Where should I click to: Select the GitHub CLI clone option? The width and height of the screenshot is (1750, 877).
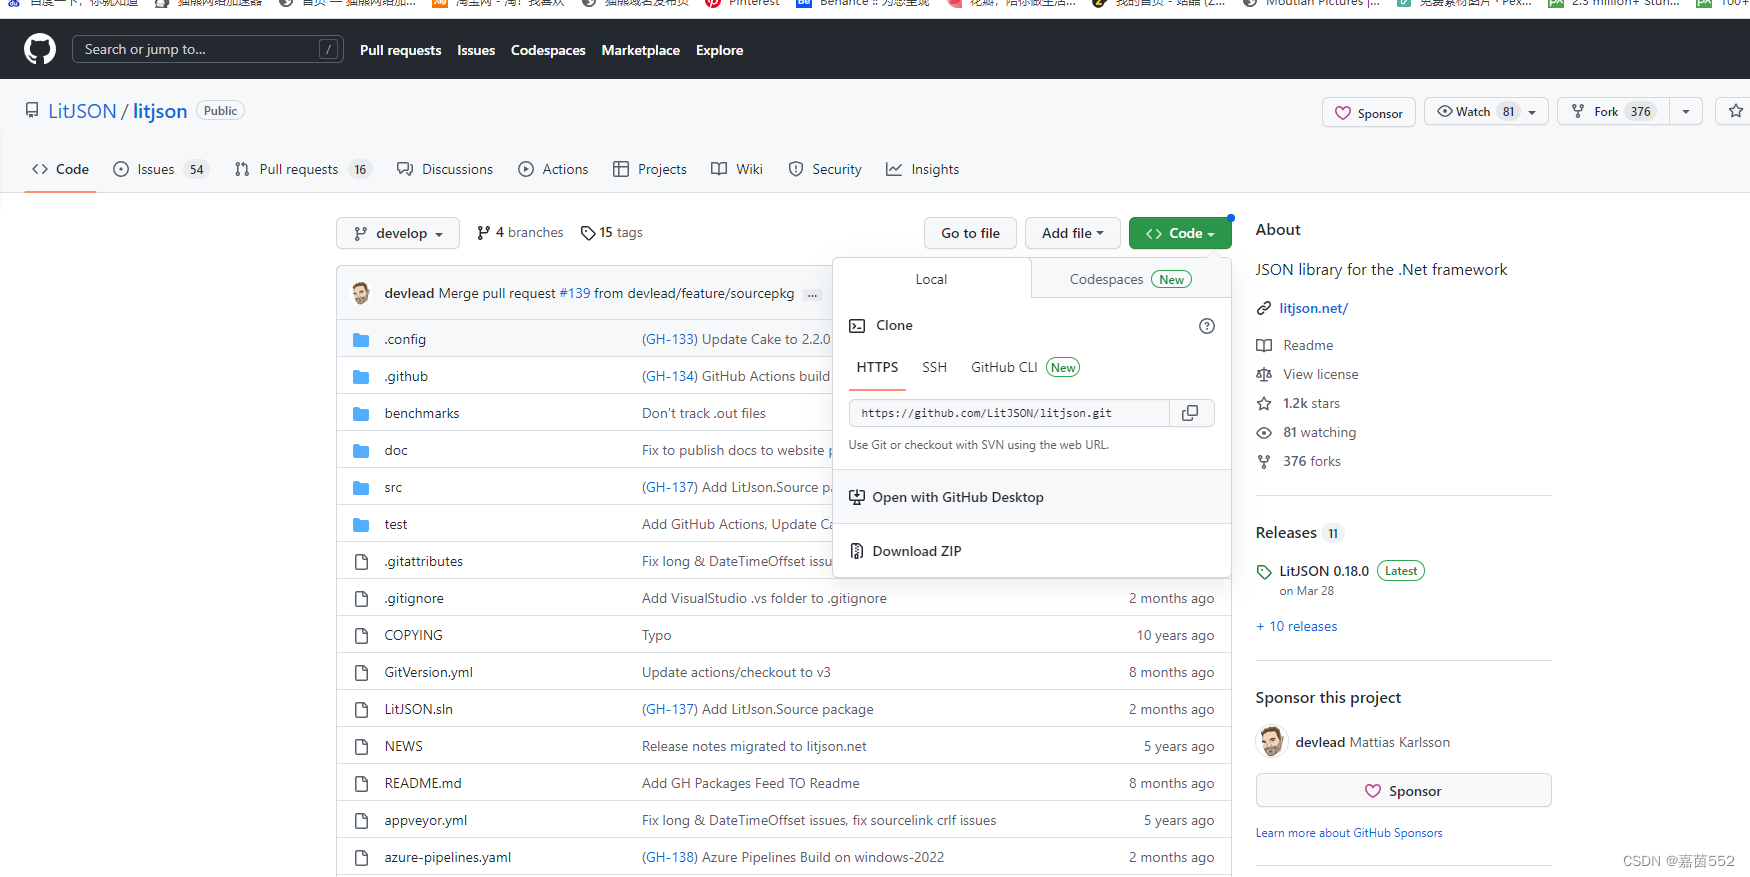coord(1025,367)
